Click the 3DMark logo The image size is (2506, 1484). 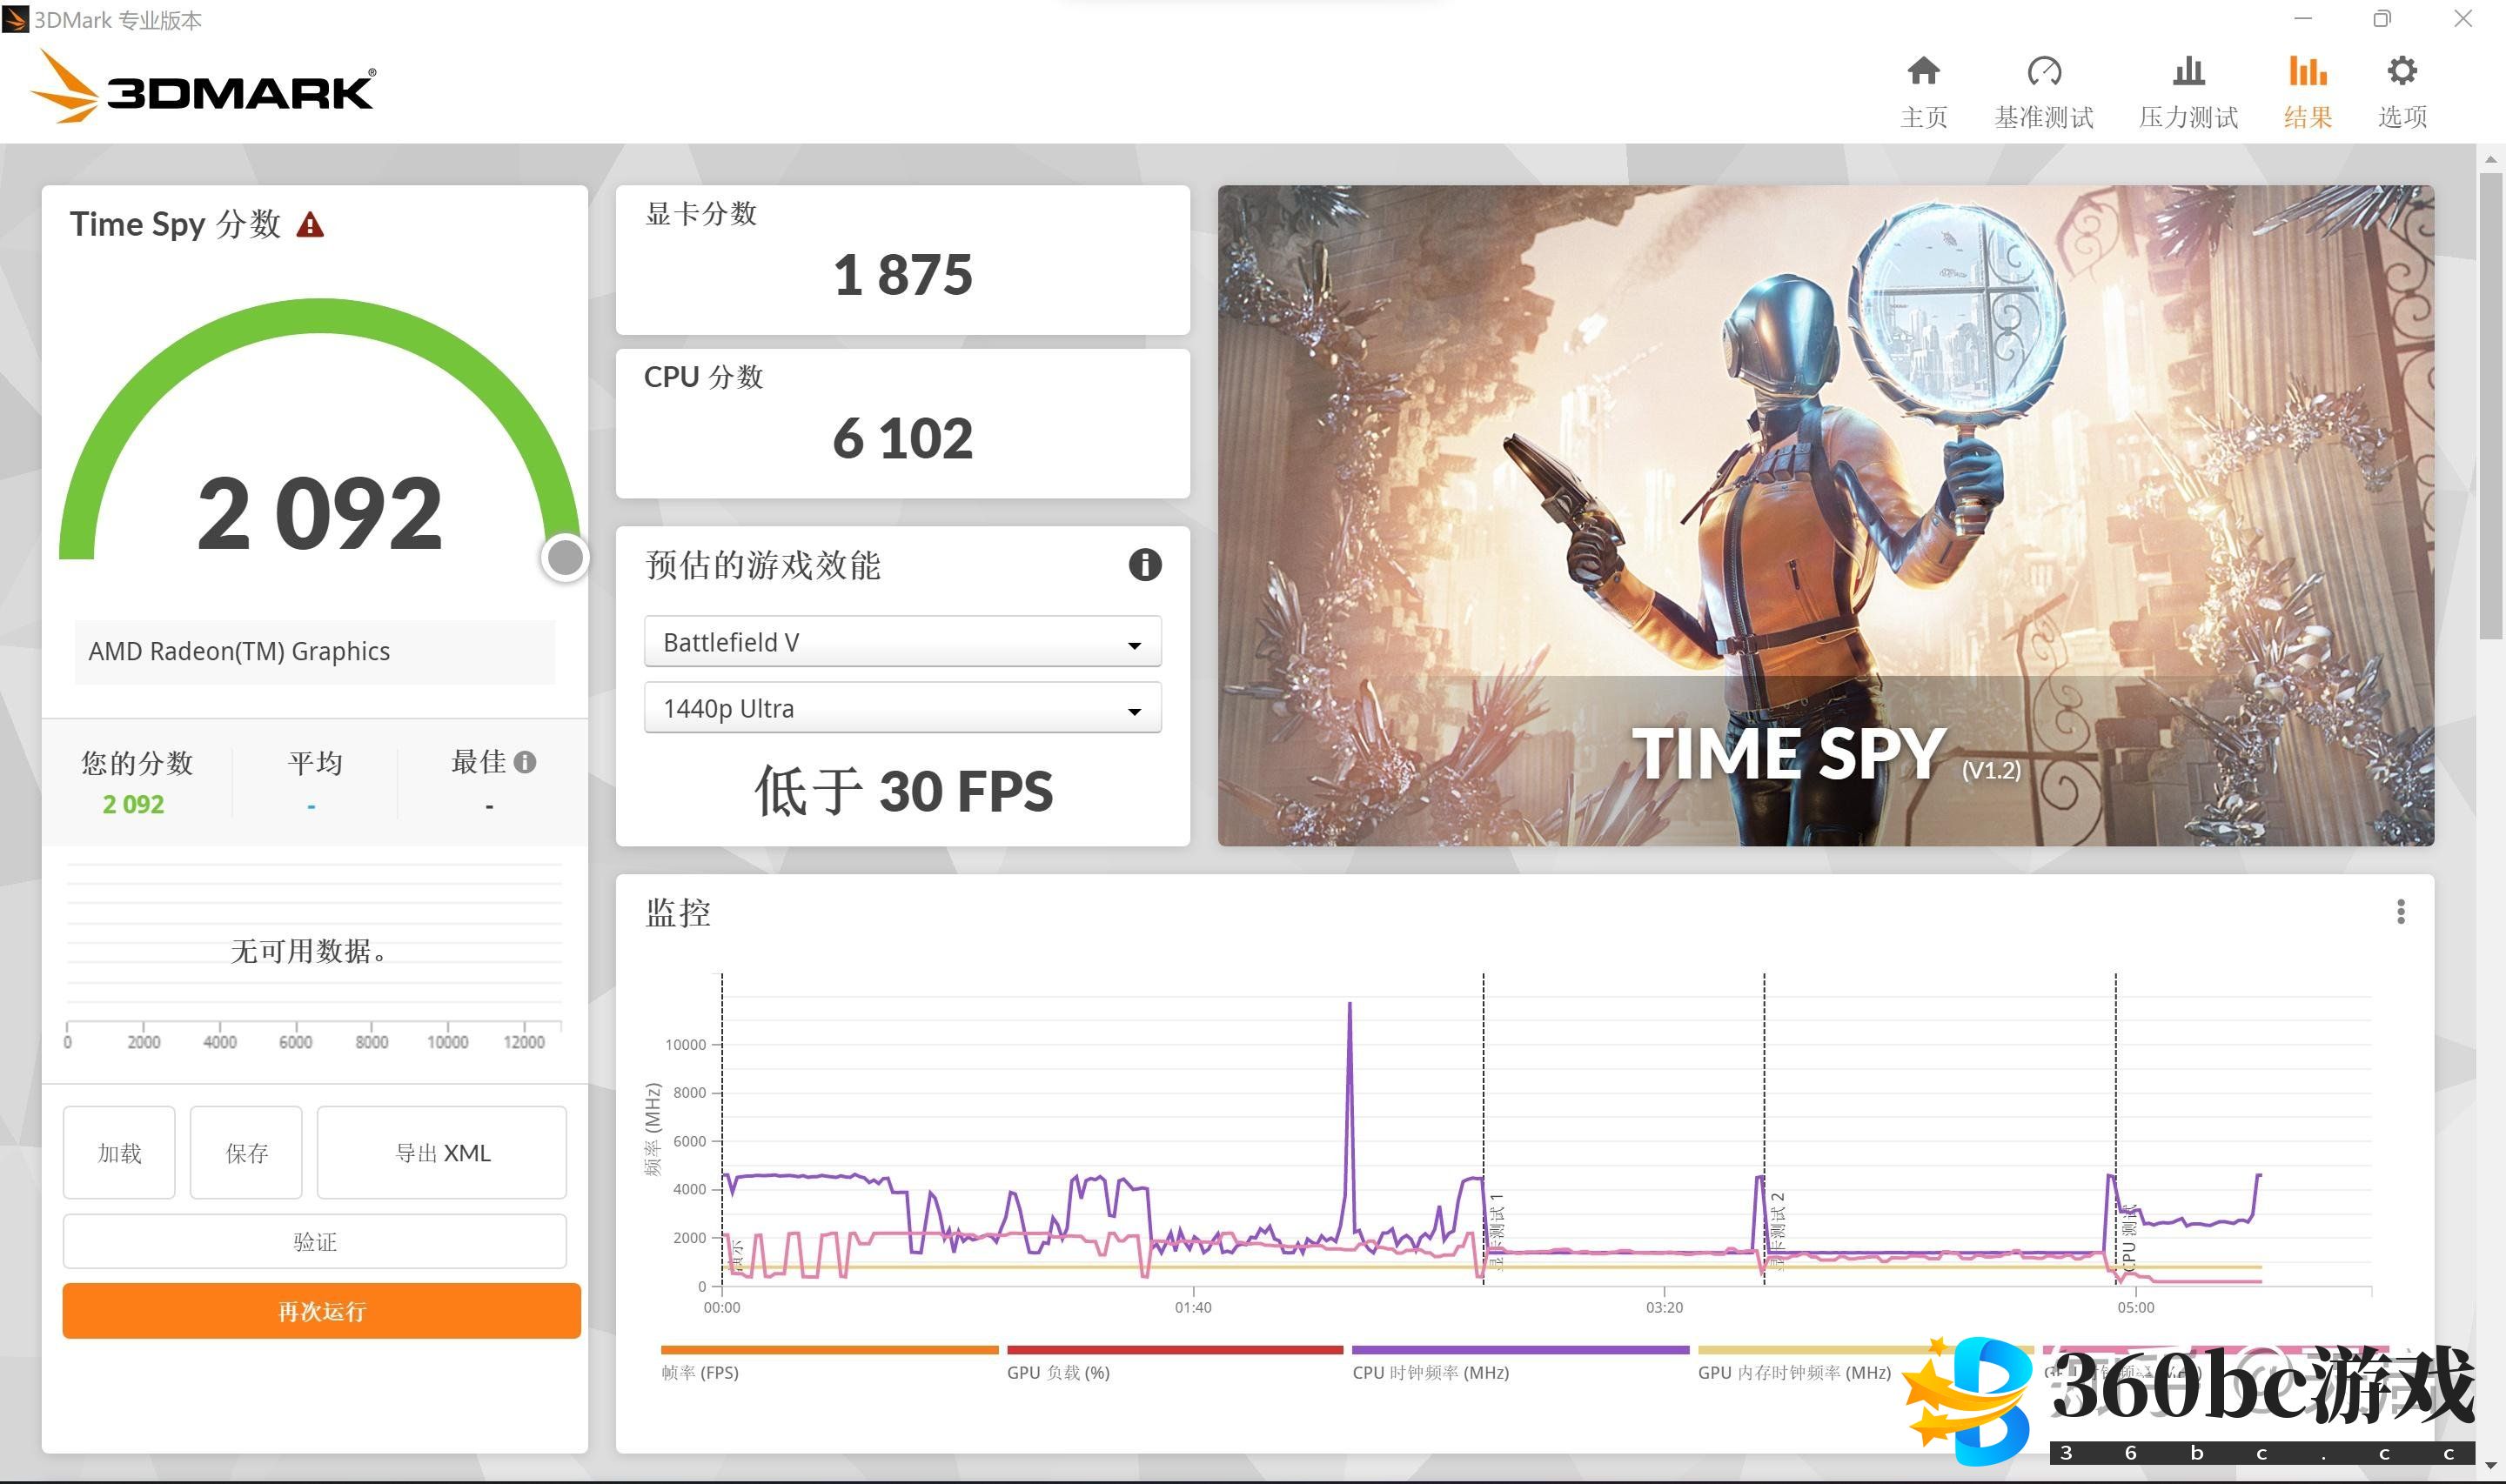[x=204, y=88]
